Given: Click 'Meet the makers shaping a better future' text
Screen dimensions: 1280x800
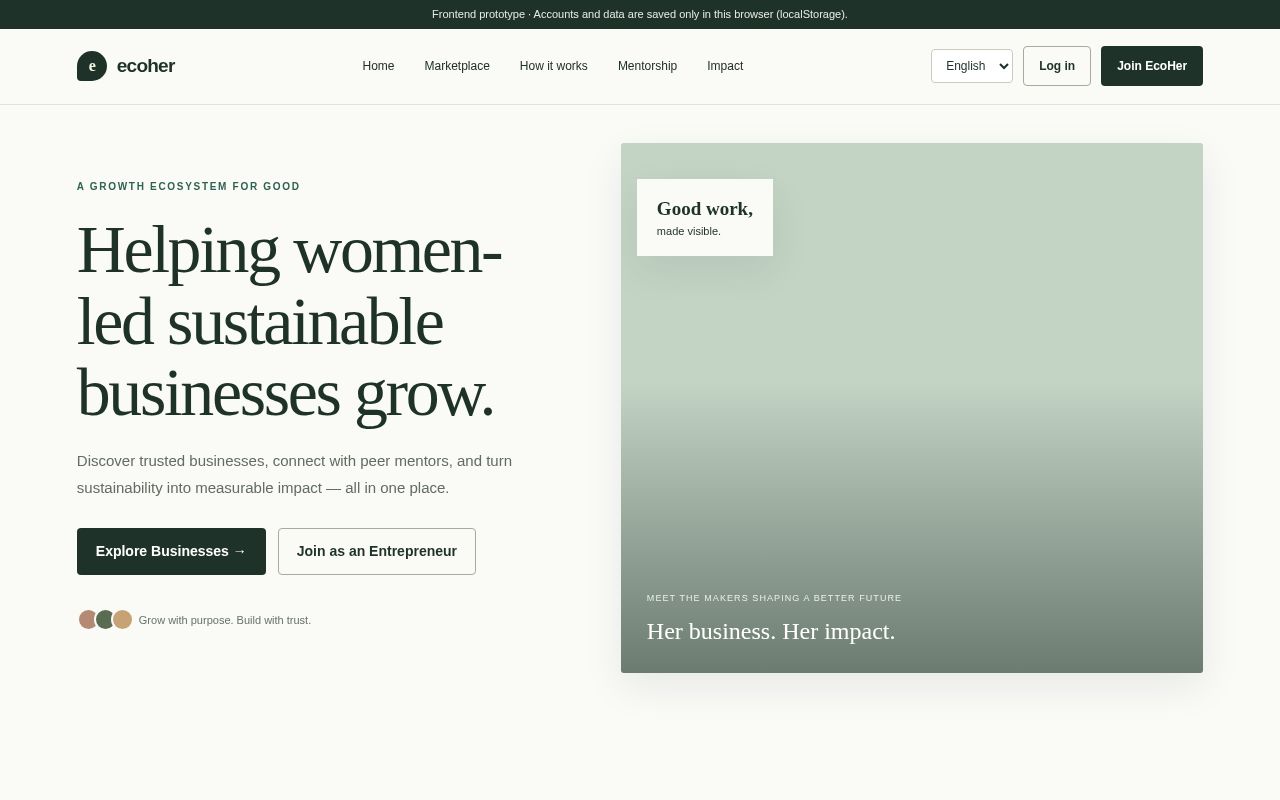Looking at the screenshot, I should (x=774, y=598).
